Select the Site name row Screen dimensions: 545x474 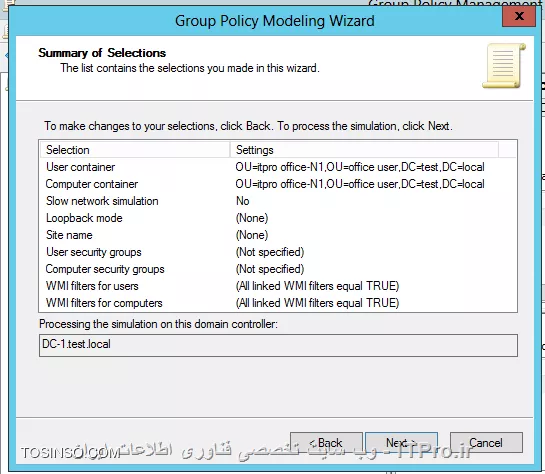pos(278,235)
